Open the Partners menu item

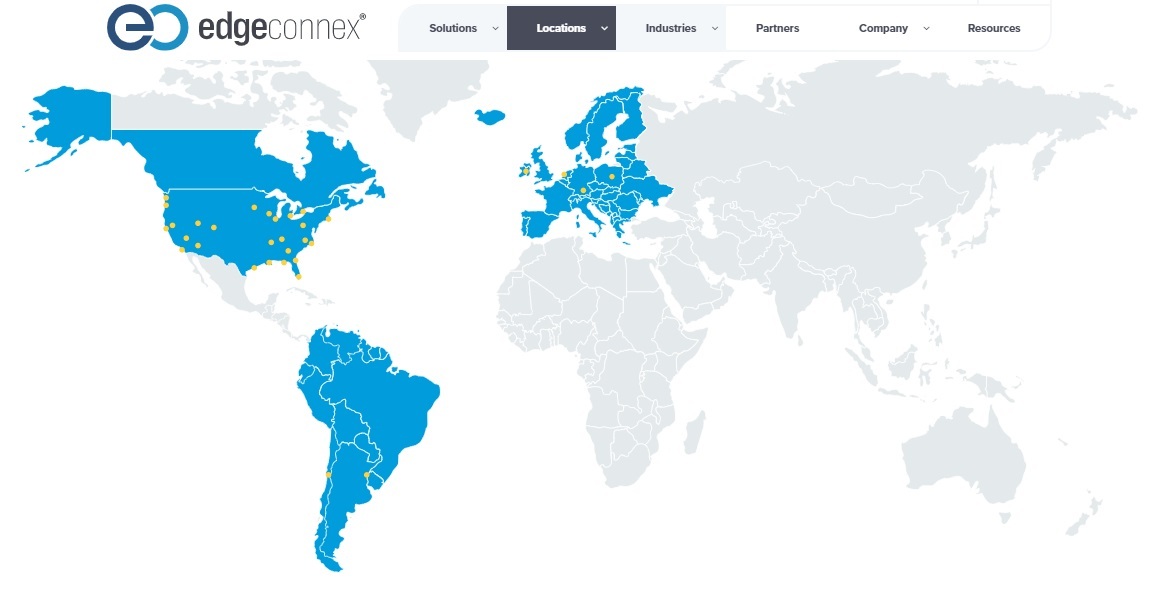(777, 28)
